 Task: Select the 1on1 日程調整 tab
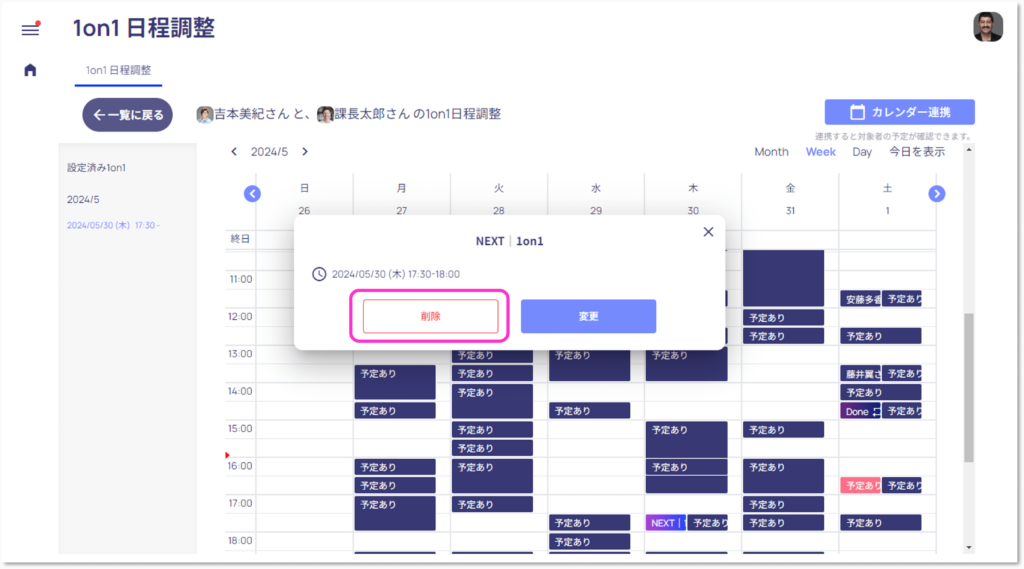click(118, 70)
